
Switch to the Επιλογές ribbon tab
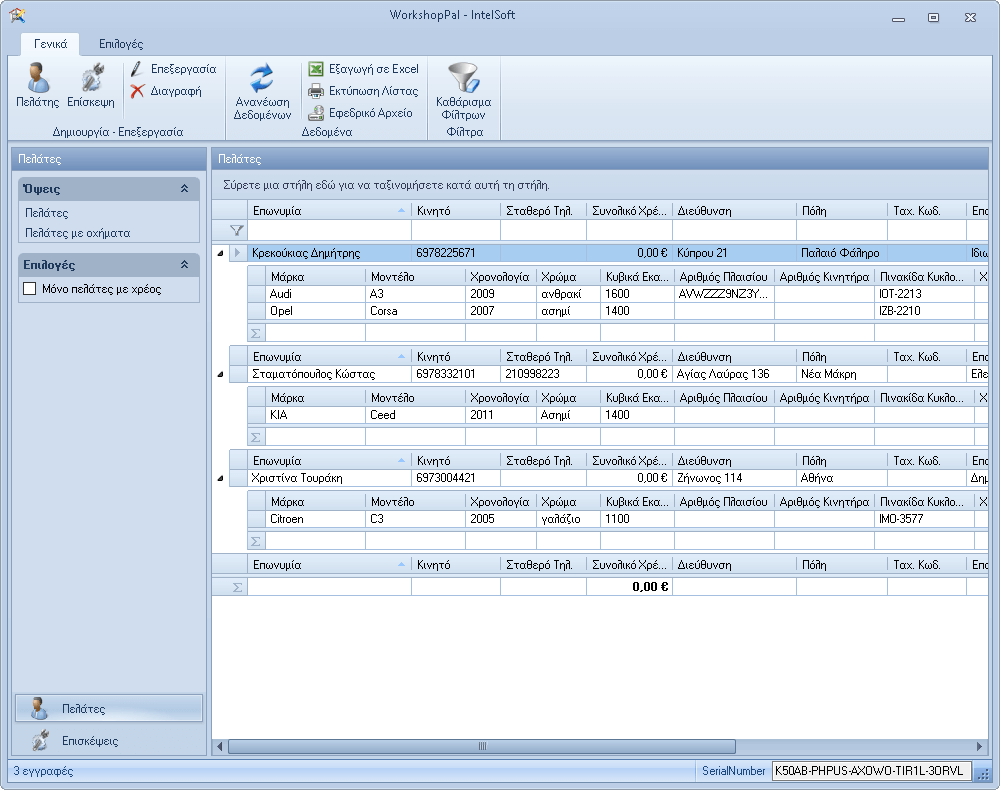[x=120, y=44]
